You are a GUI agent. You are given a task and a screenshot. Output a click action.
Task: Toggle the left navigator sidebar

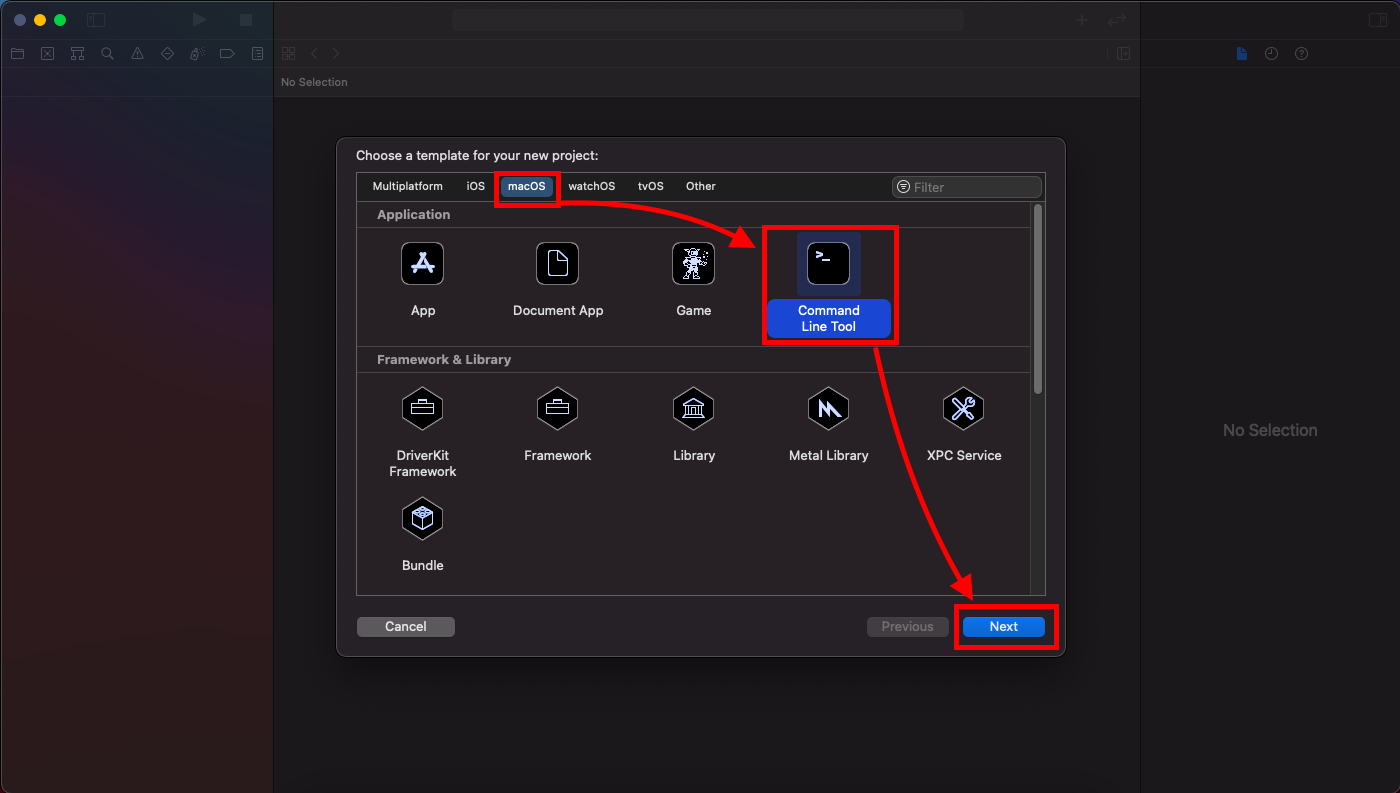(96, 20)
